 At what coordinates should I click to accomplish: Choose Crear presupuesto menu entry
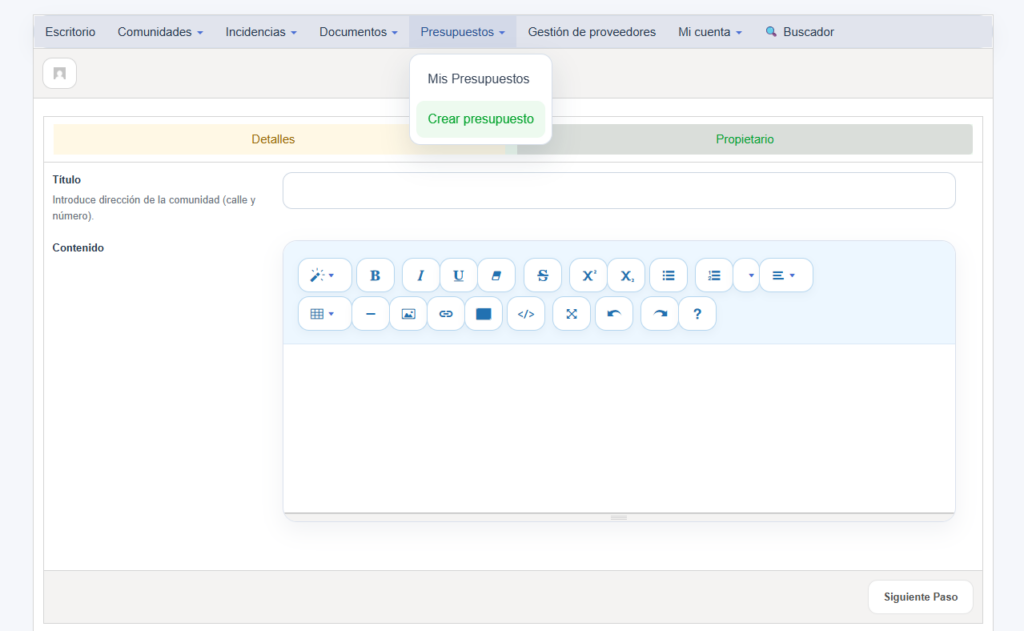[x=480, y=119]
